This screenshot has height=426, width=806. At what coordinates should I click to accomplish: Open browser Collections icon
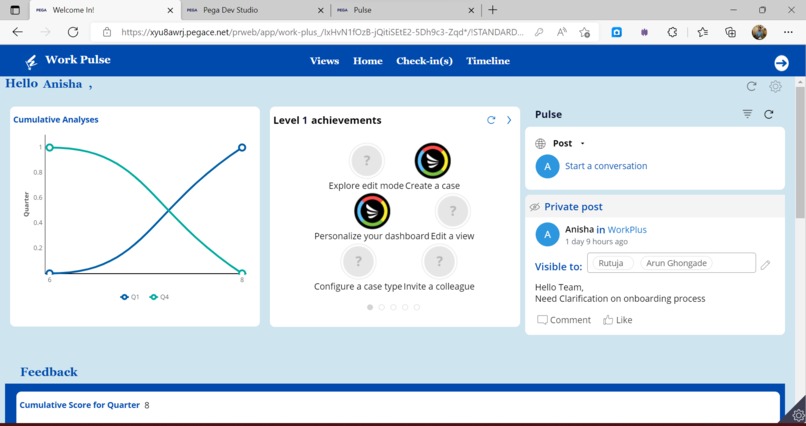730,32
